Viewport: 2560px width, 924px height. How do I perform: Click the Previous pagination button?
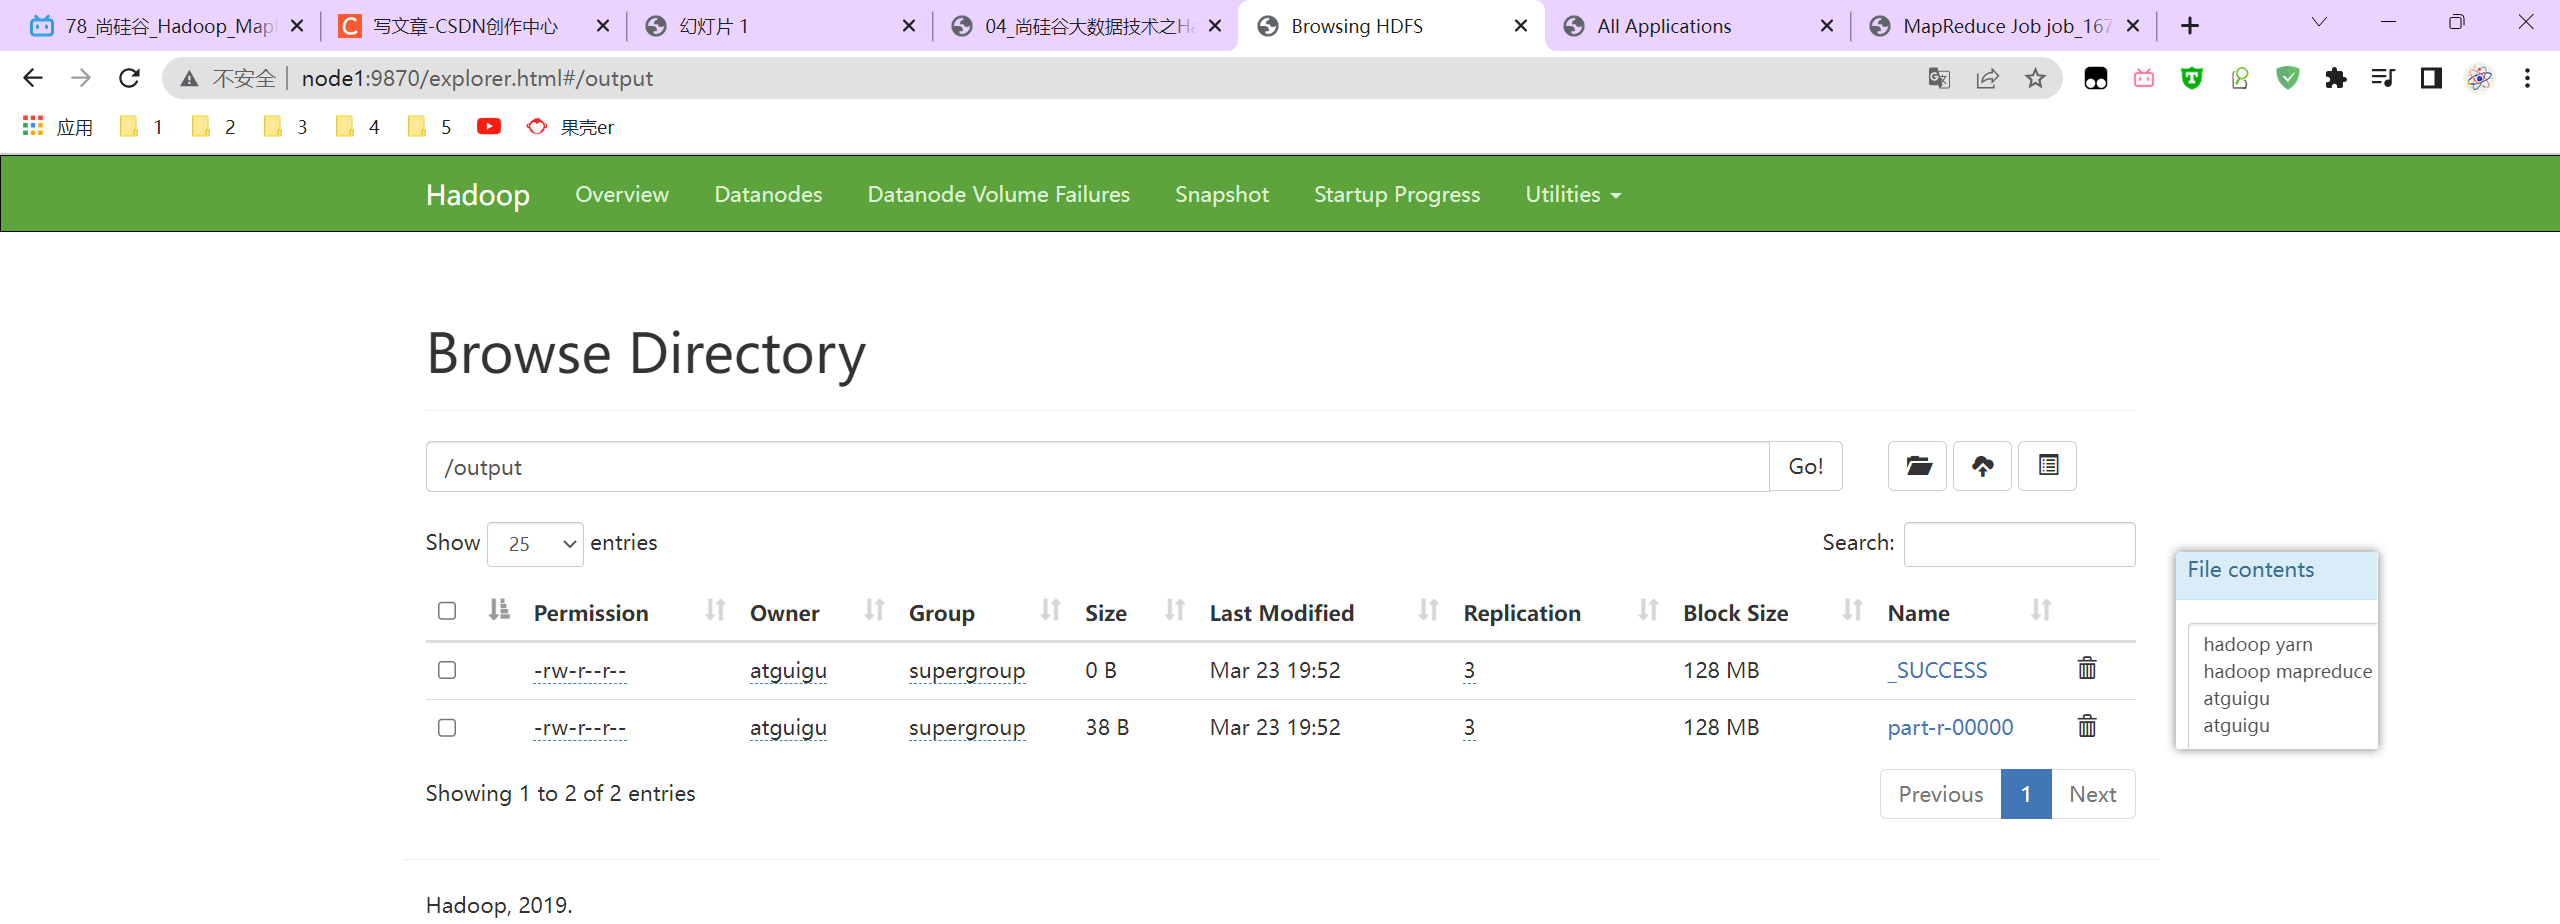1940,794
